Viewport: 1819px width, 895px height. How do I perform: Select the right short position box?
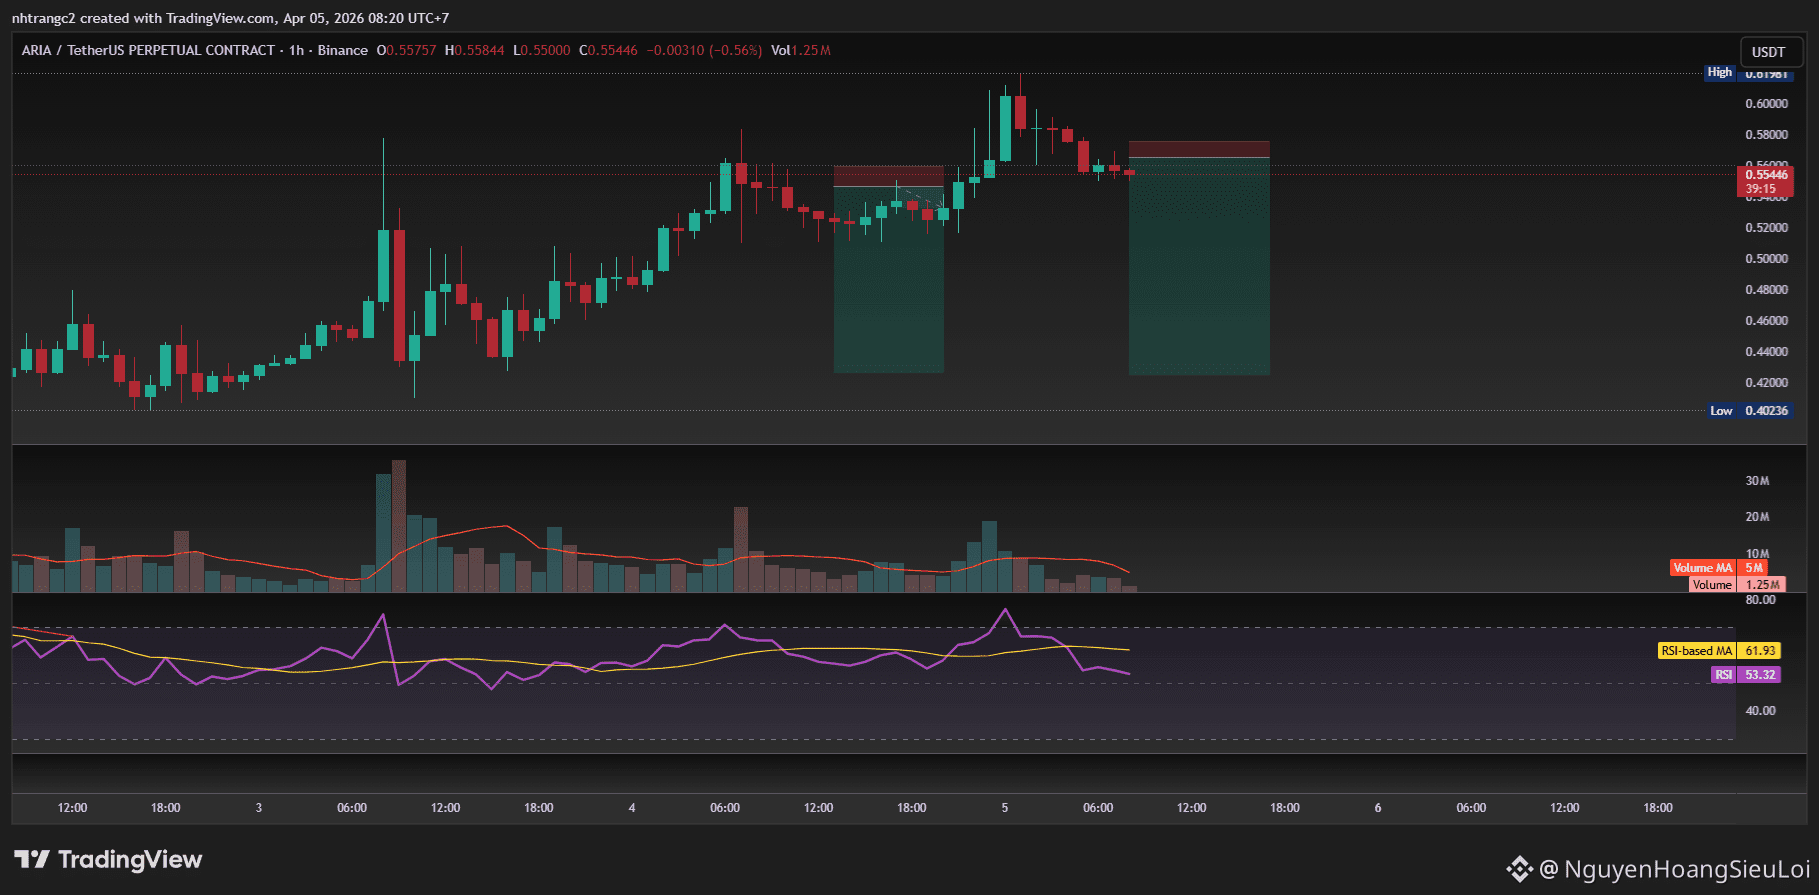pos(1199,259)
